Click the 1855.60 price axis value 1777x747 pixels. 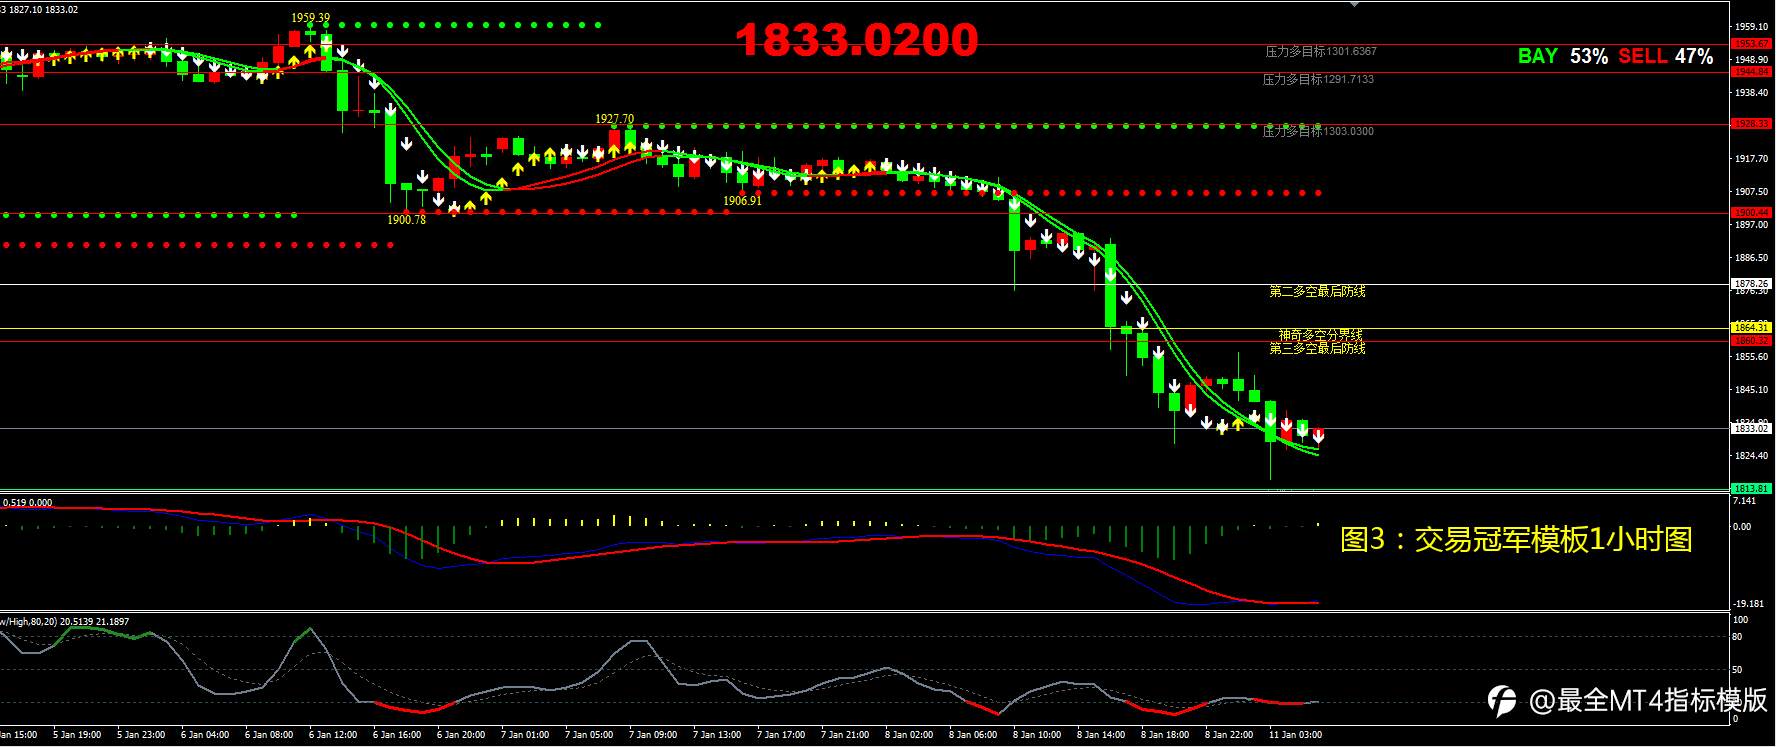click(x=1752, y=357)
